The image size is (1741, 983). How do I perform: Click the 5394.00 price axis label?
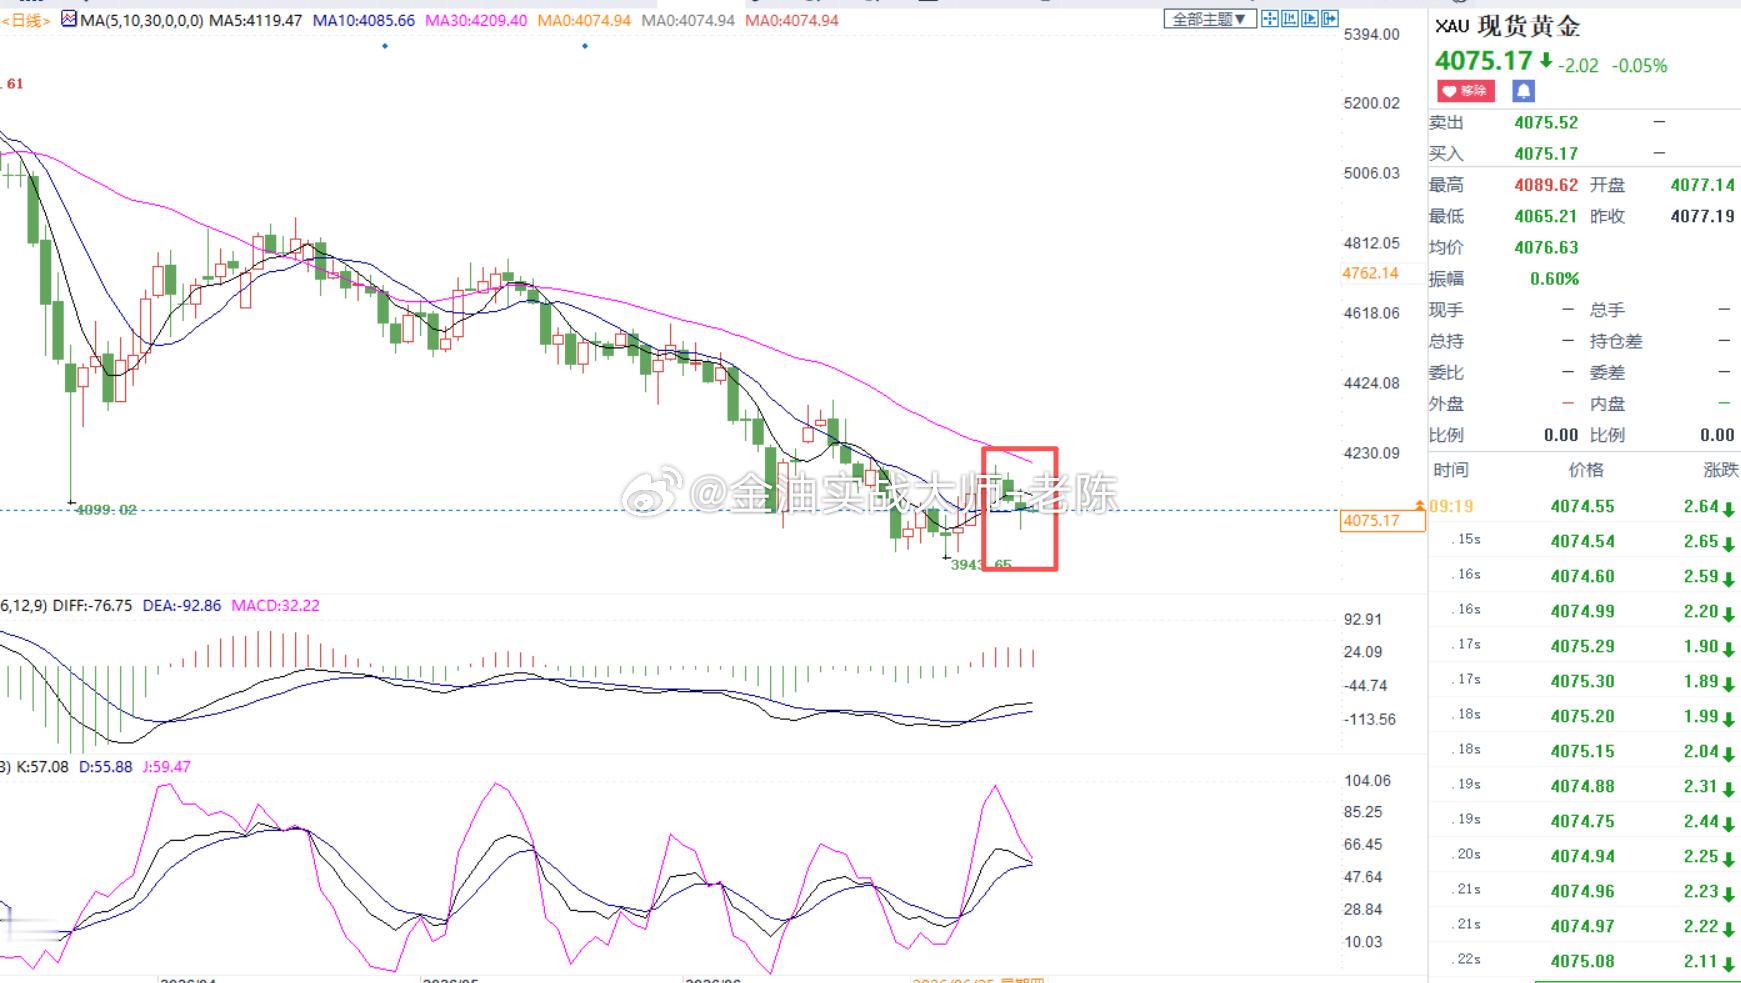1372,35
